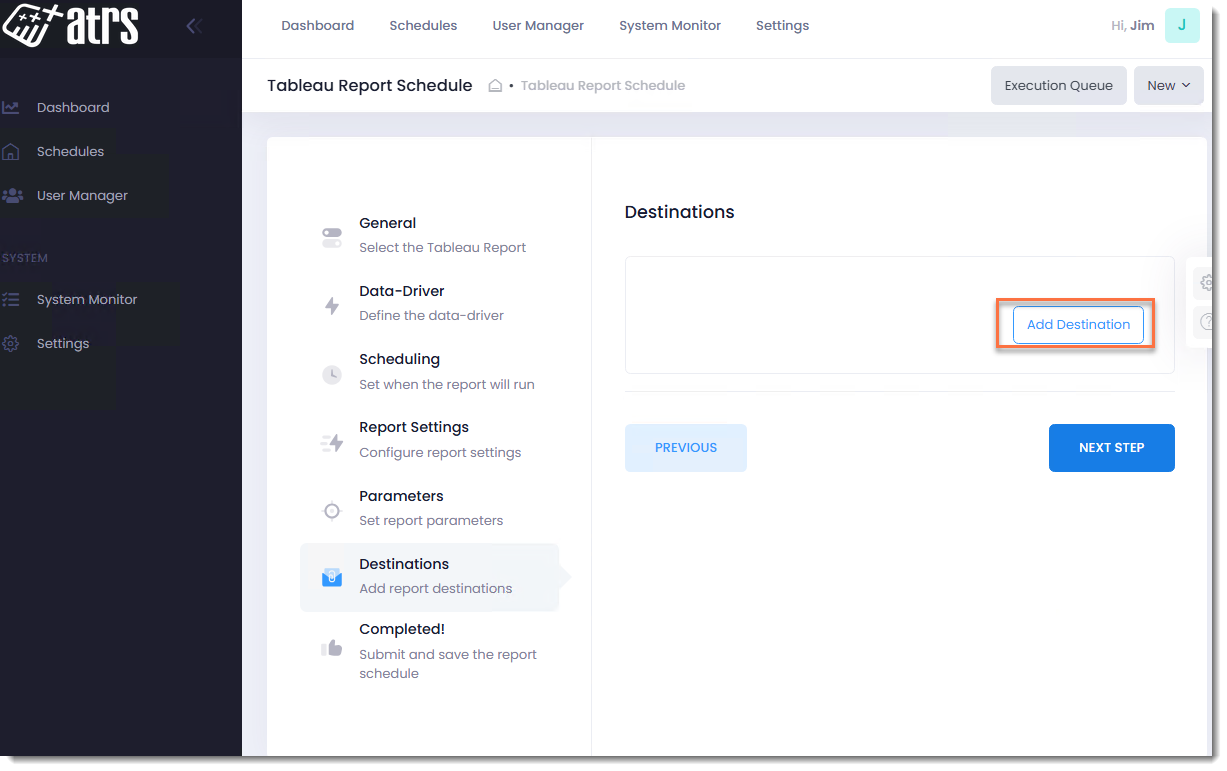1227x771 pixels.
Task: Open Dashboard in top navigation
Action: tap(317, 26)
